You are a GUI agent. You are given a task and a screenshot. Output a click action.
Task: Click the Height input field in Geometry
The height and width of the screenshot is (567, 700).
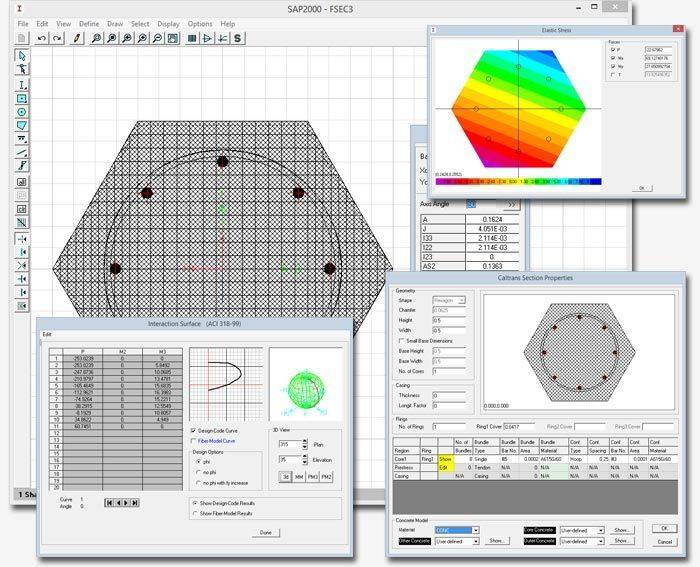click(449, 321)
